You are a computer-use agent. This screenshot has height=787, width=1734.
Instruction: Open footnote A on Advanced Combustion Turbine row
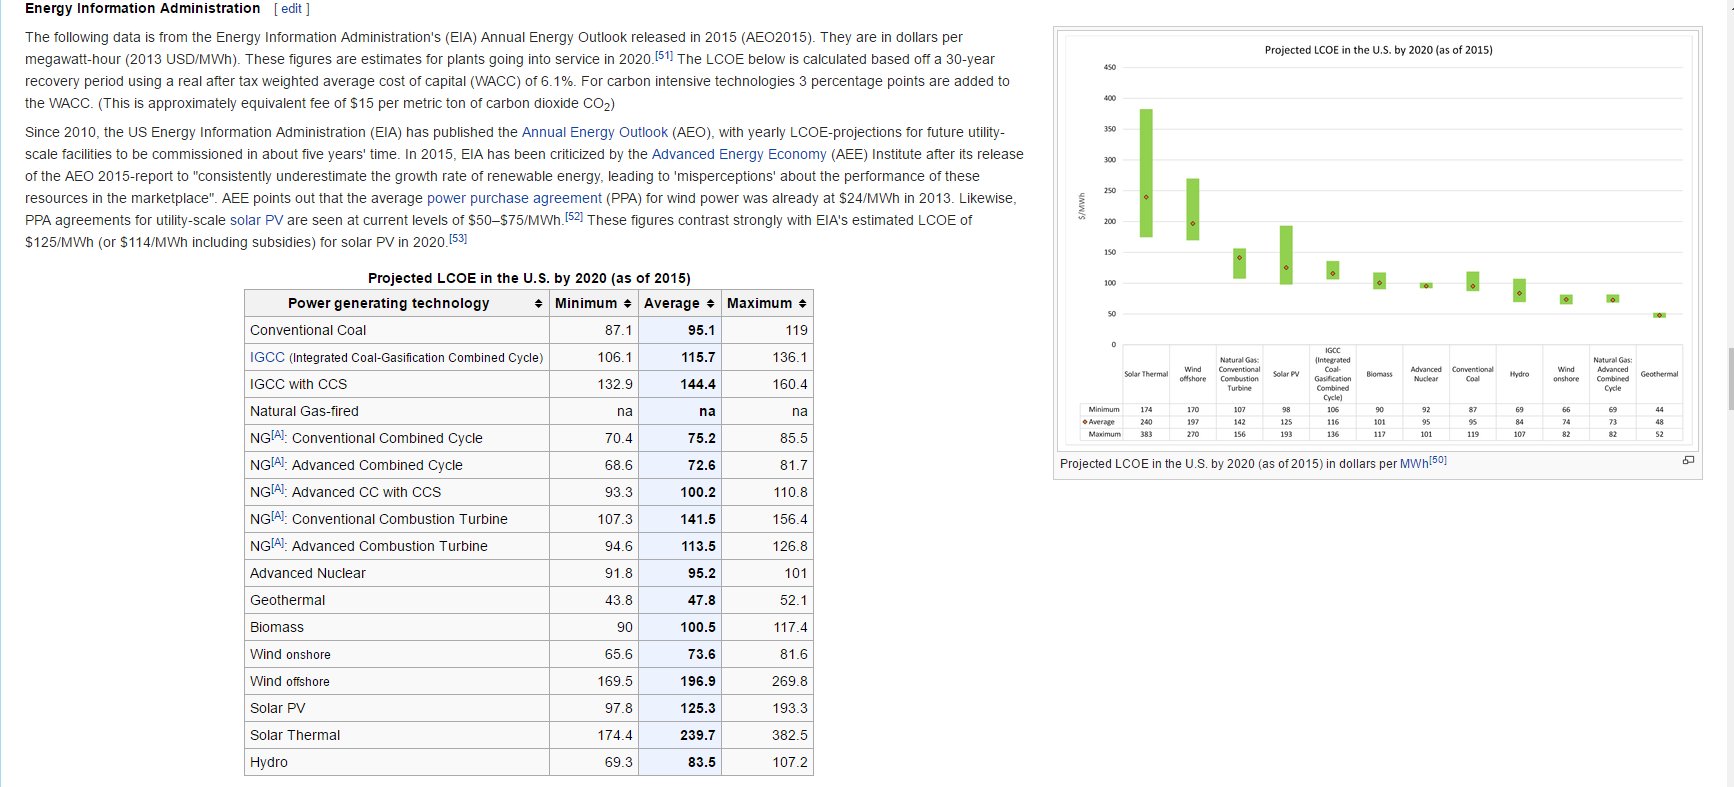pyautogui.click(x=278, y=542)
